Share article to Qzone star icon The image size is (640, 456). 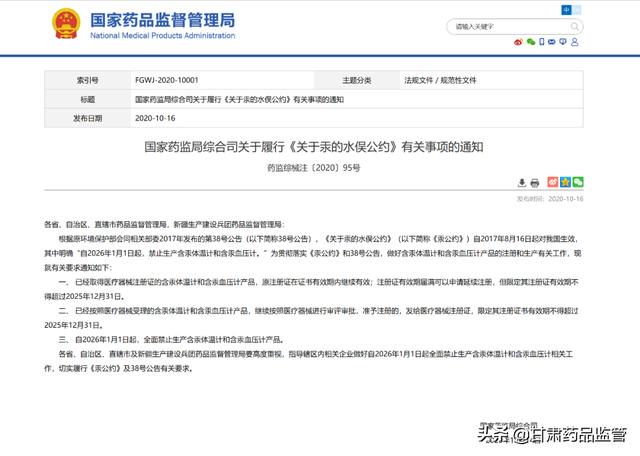coord(565,182)
